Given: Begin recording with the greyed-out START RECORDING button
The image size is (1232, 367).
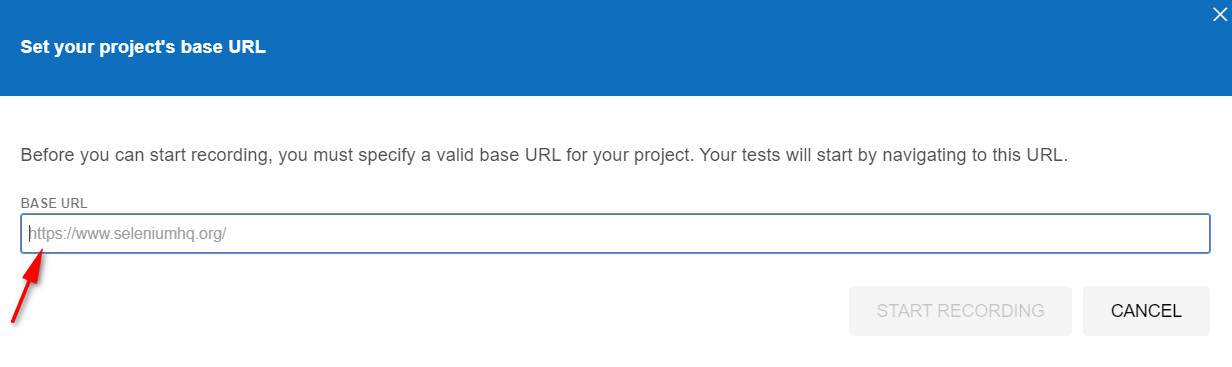Looking at the screenshot, I should click(960, 311).
